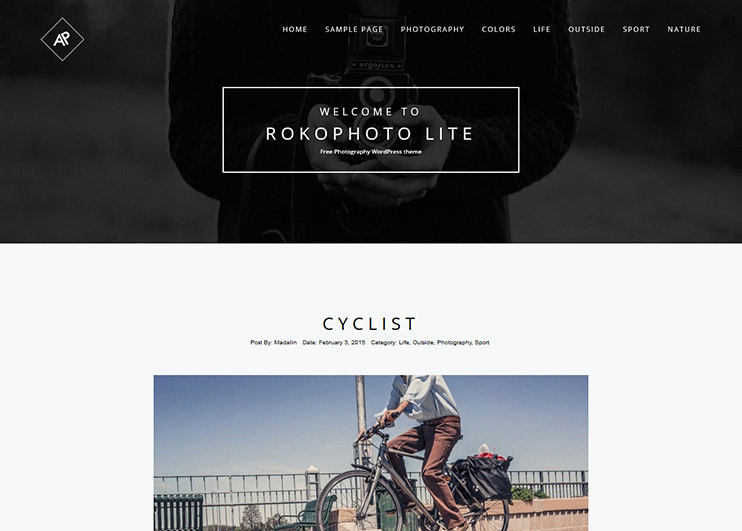Open the cyclist photo thumbnail
742x531 pixels.
tap(371, 453)
